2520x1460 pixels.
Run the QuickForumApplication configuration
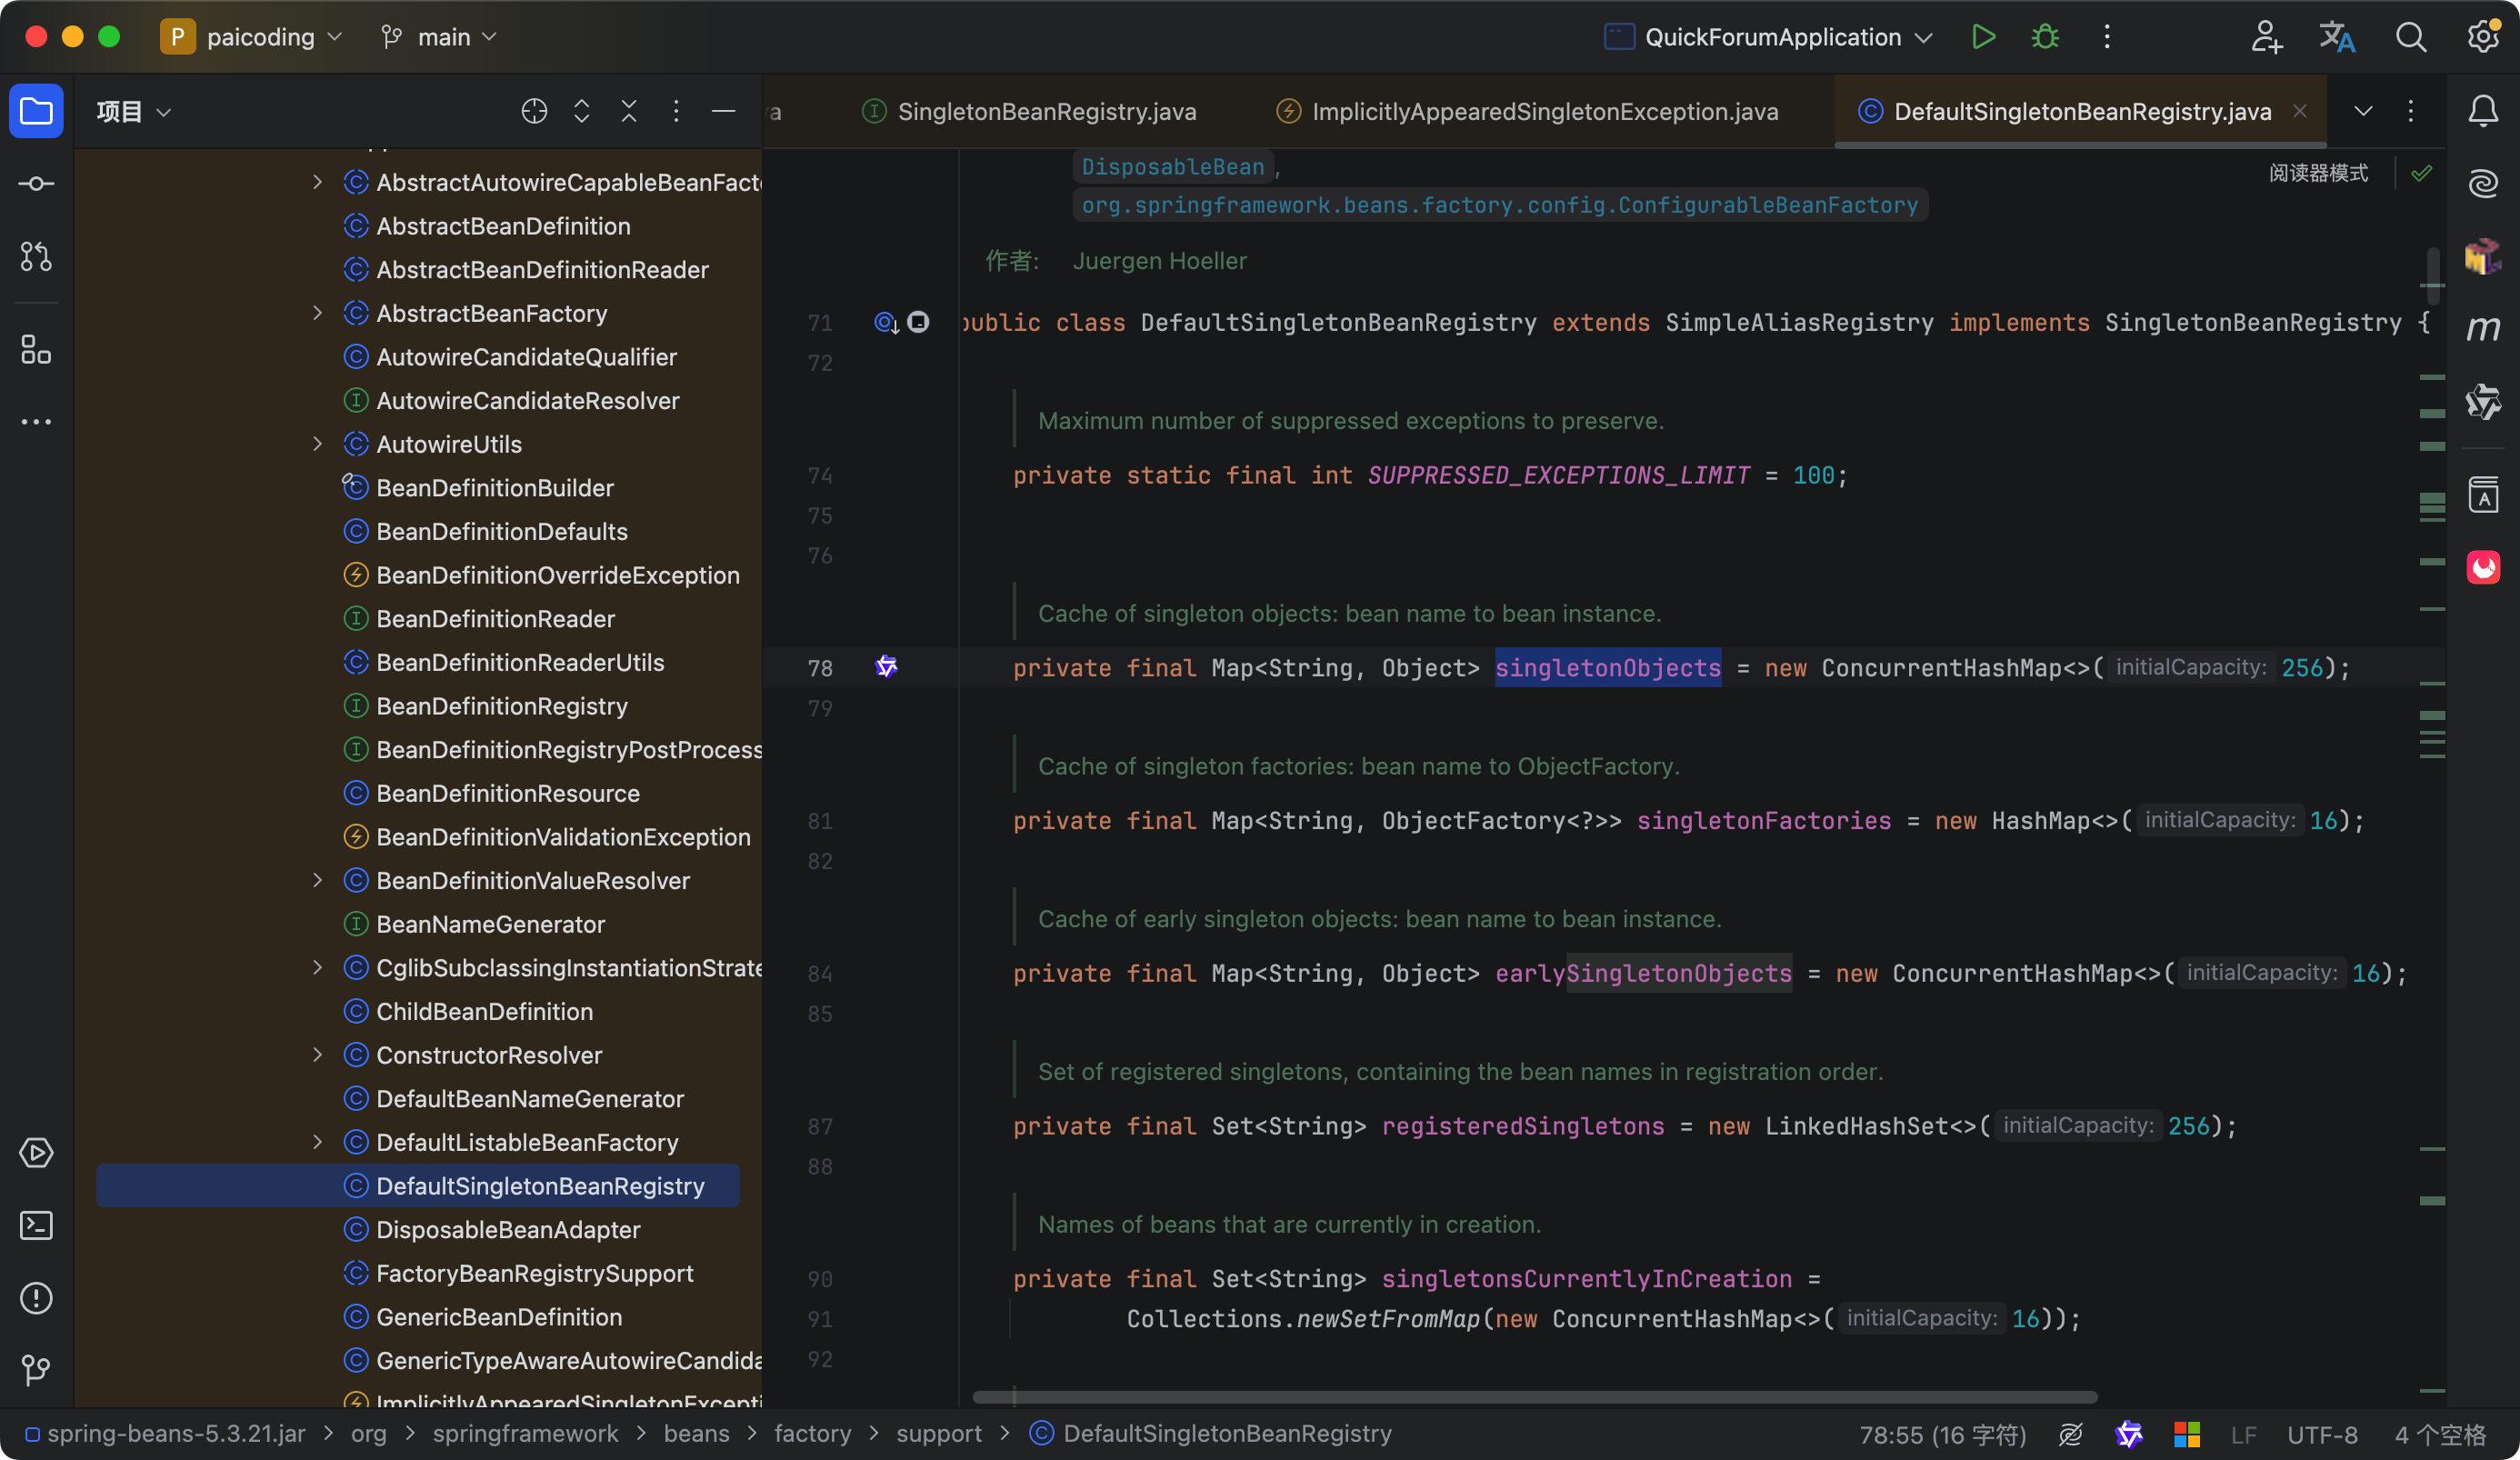[1983, 37]
